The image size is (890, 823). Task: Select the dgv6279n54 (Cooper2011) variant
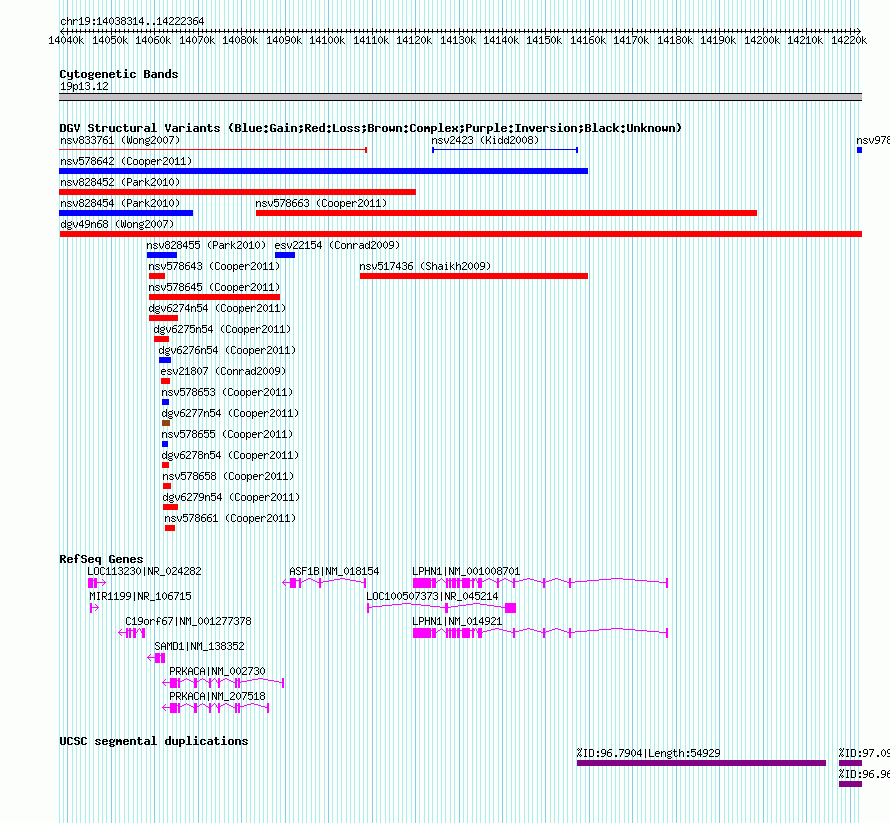pos(170,507)
